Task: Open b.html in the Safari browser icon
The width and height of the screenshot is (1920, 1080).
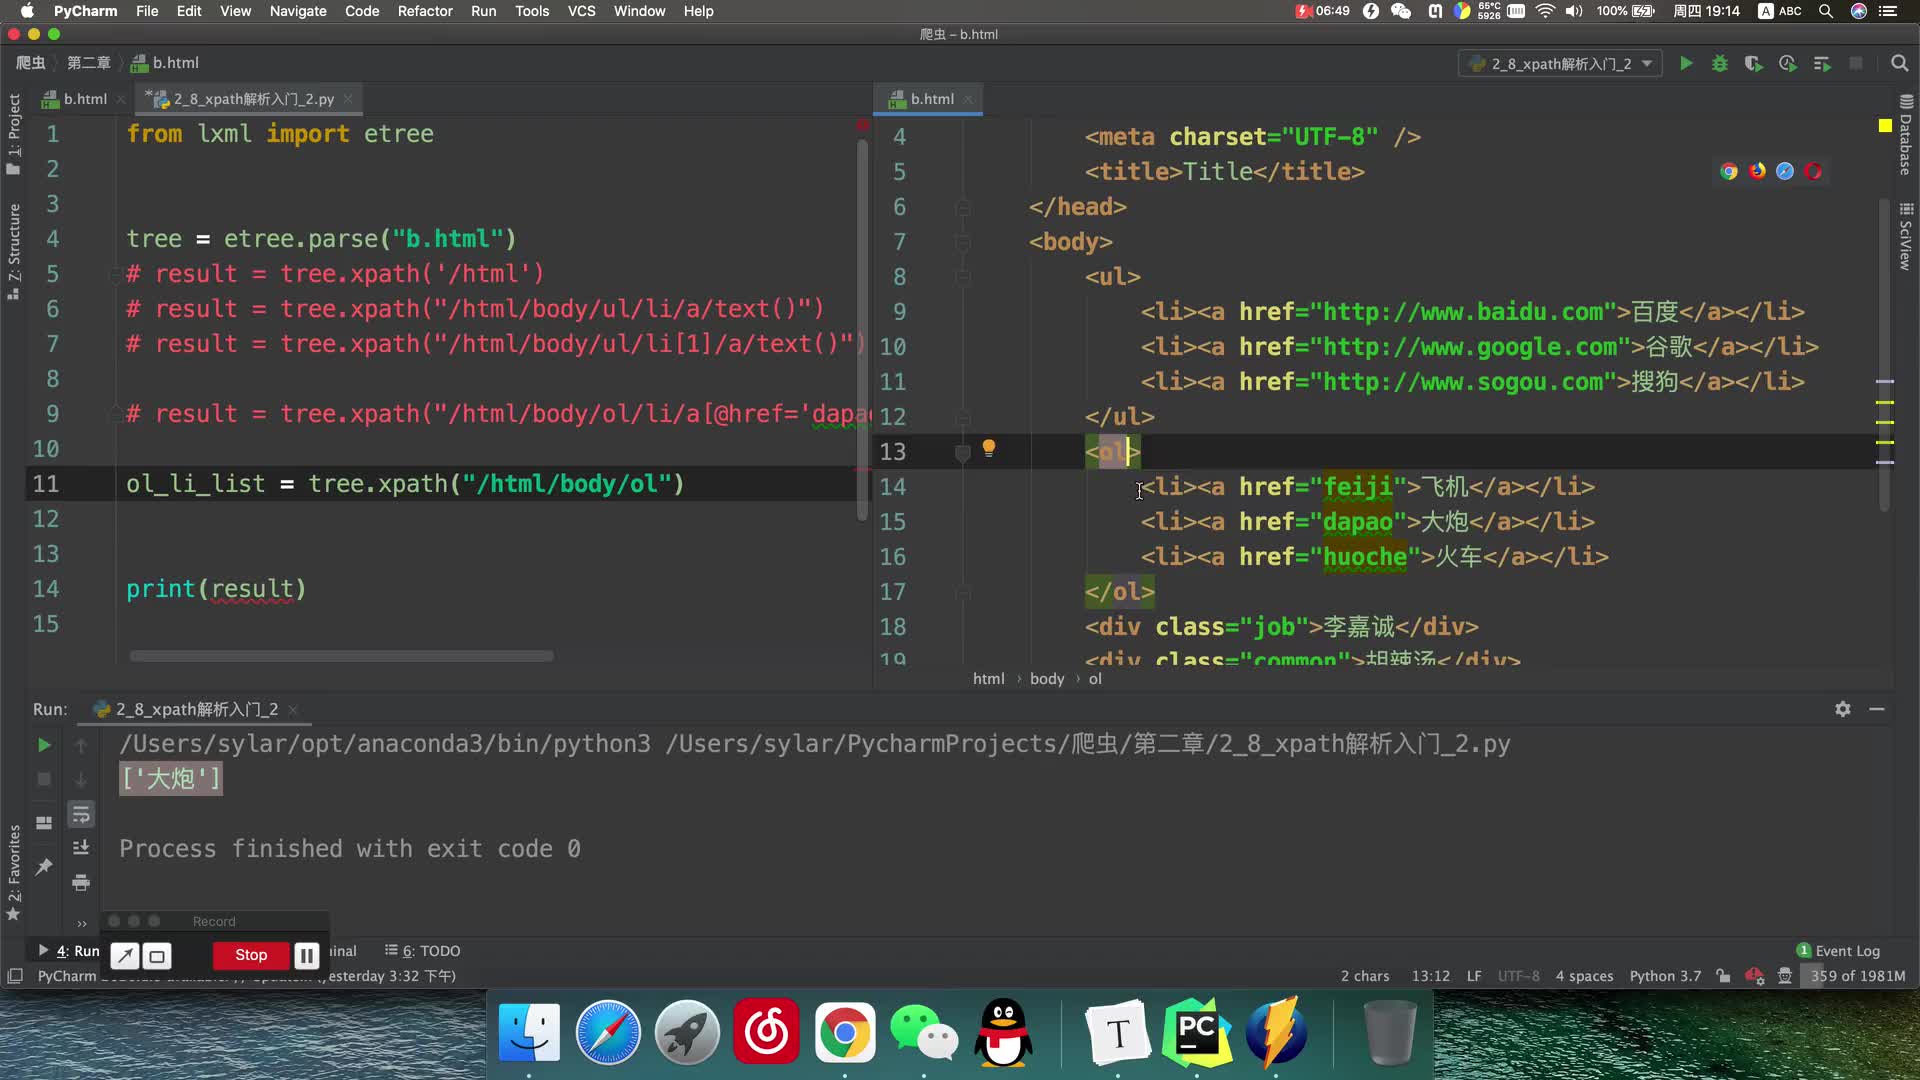Action: 1785,172
